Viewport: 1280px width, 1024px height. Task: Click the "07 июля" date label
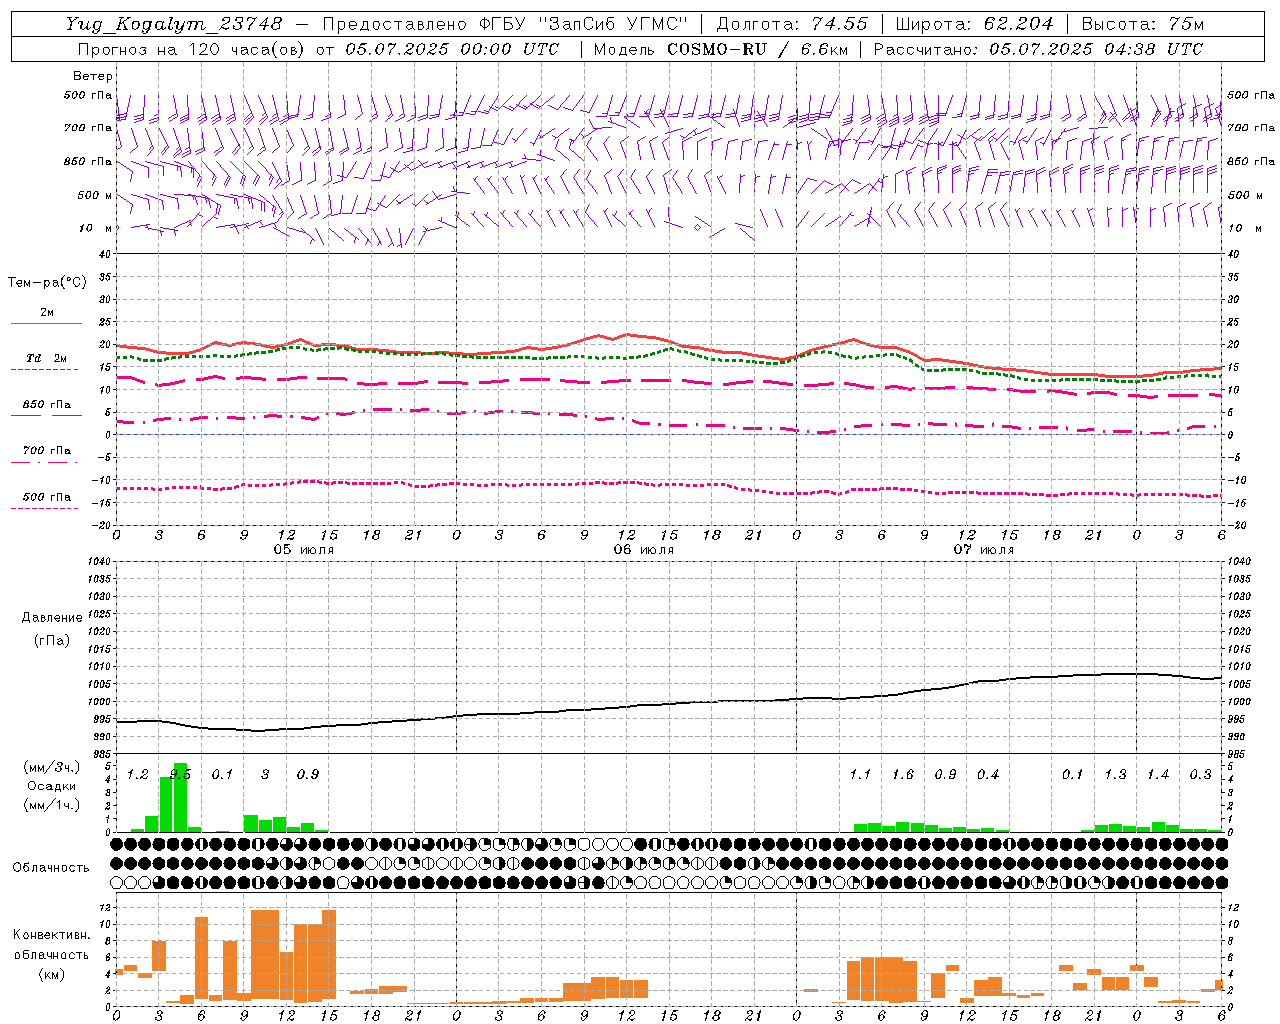point(984,550)
